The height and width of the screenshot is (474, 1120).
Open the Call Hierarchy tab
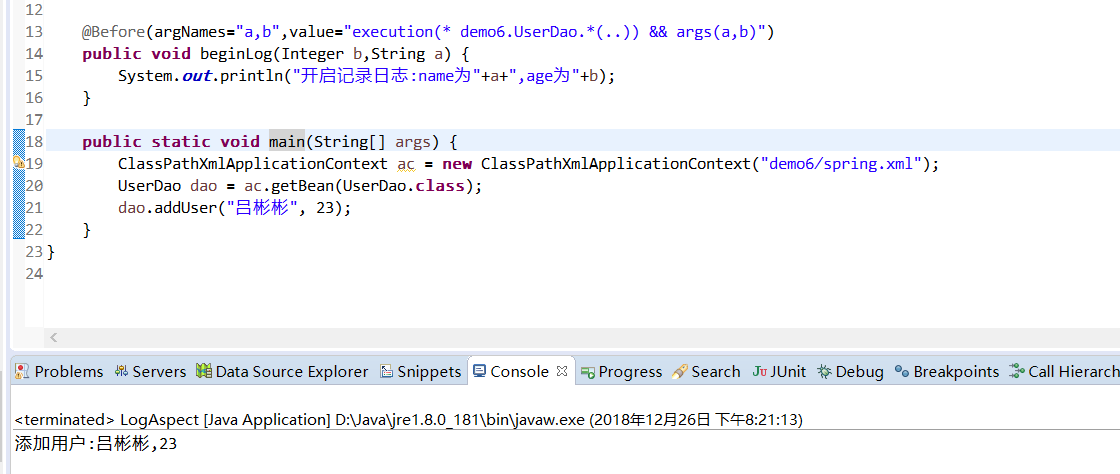[x=1064, y=371]
